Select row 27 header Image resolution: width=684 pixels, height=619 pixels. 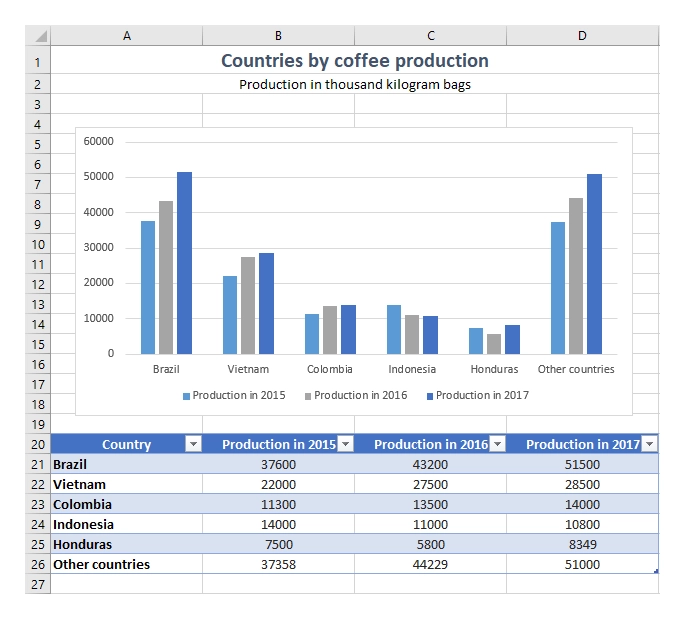pos(38,584)
